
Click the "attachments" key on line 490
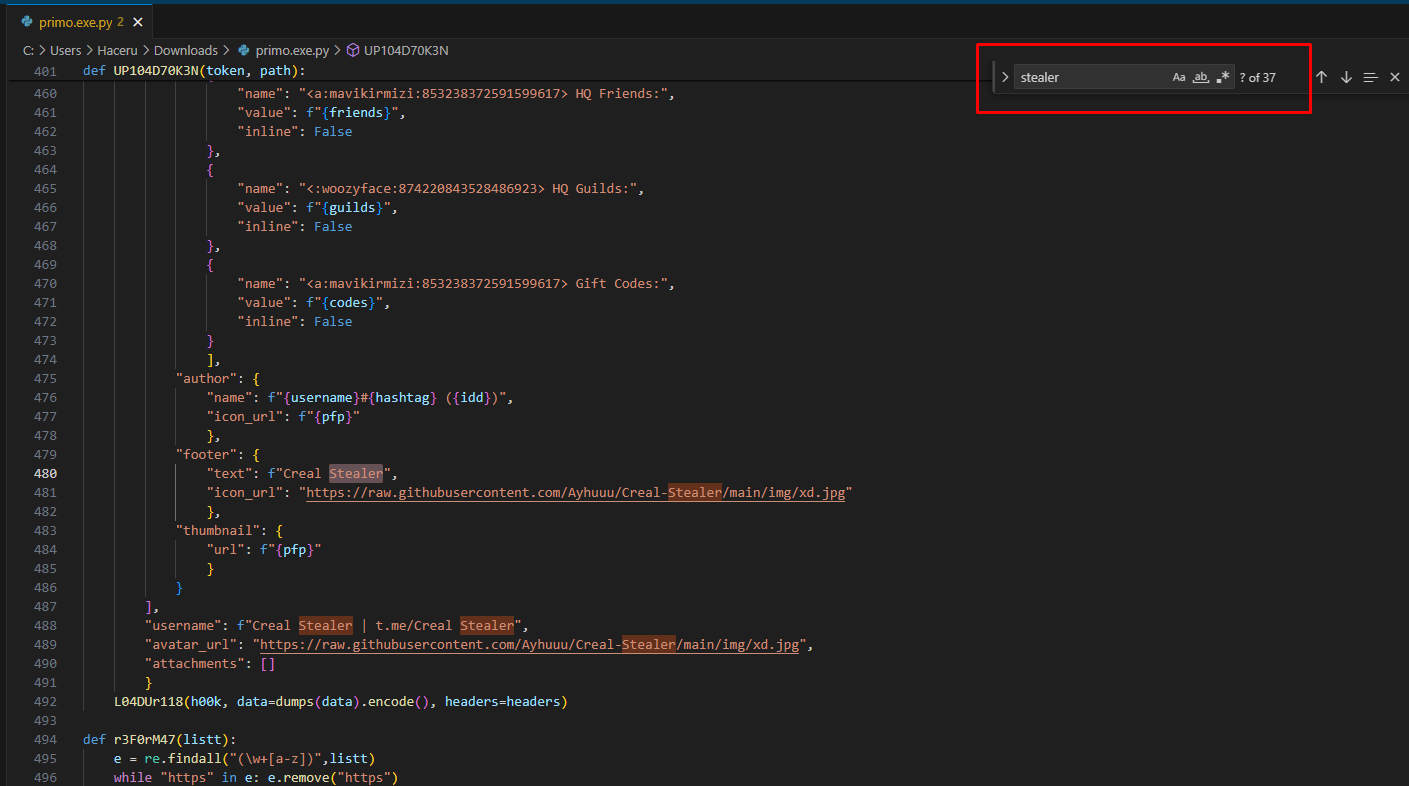(x=194, y=664)
